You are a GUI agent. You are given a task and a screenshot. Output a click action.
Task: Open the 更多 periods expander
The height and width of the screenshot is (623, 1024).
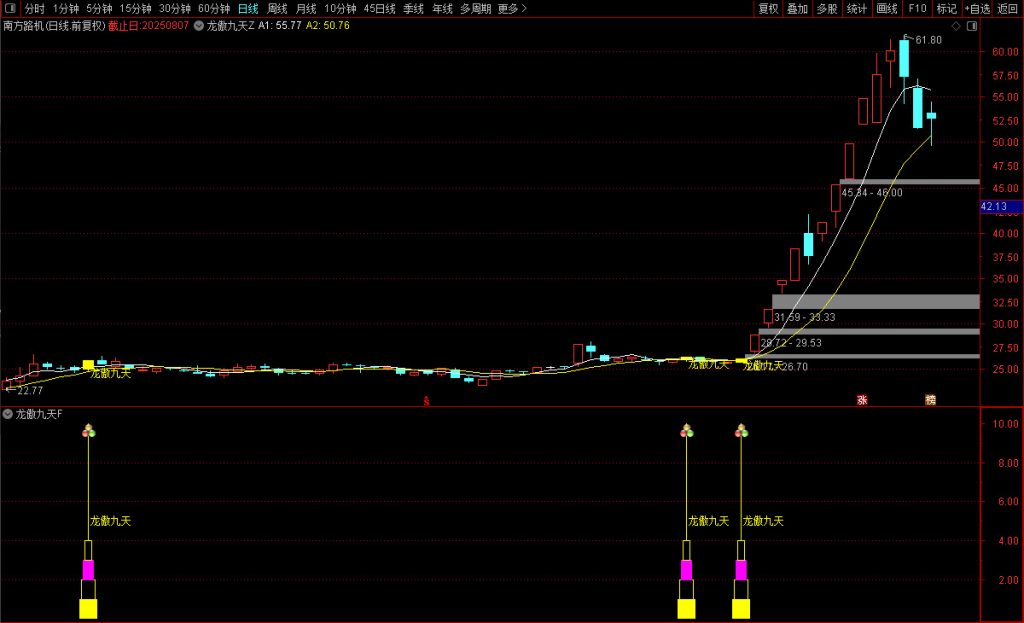512,9
